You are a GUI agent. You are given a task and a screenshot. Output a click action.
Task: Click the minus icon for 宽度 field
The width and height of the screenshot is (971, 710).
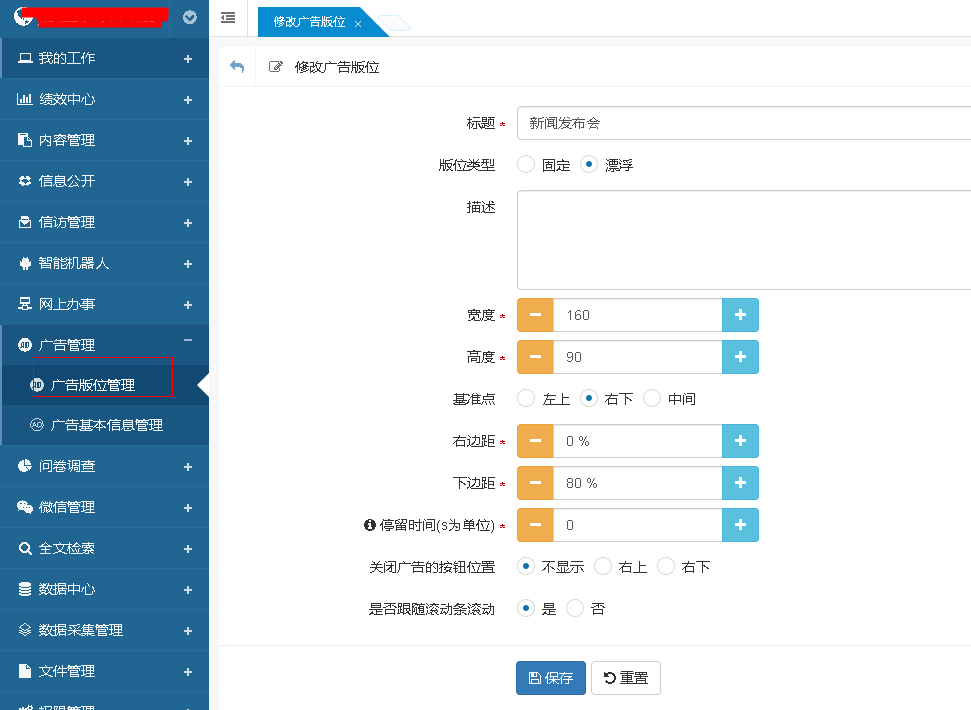(535, 315)
